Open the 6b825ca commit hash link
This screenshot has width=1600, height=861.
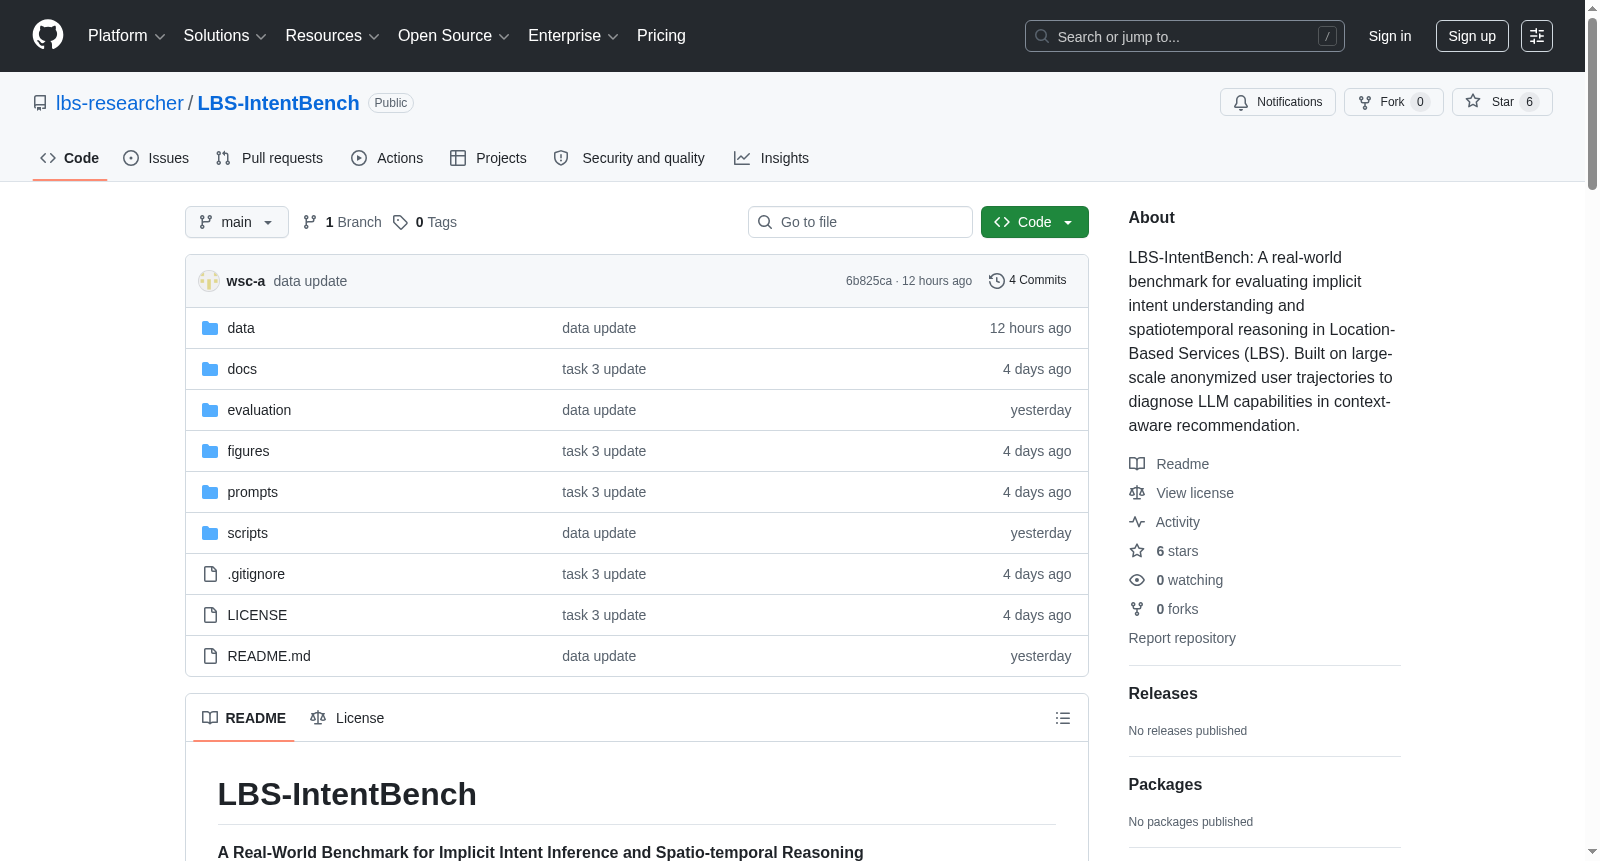click(869, 281)
